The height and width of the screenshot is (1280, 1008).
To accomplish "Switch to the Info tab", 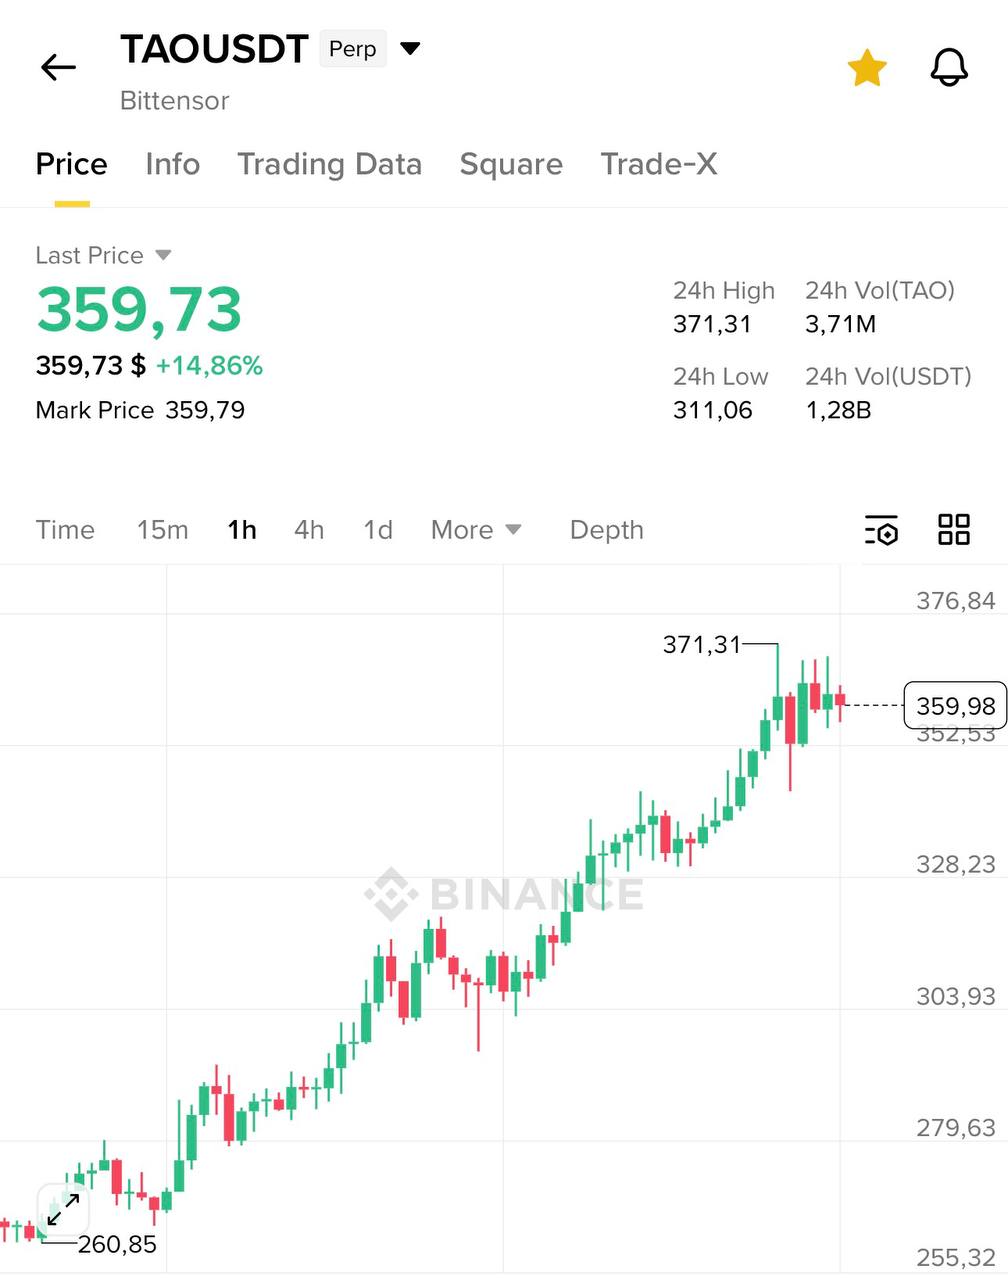I will click(x=172, y=164).
